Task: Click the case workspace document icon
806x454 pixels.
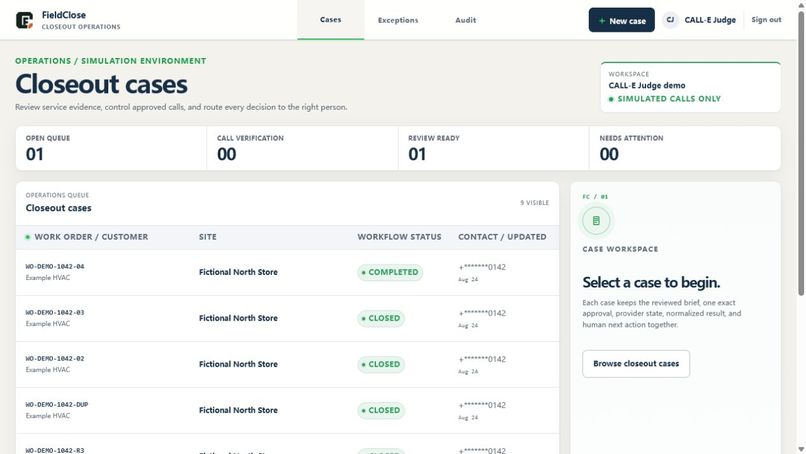Action: (596, 221)
